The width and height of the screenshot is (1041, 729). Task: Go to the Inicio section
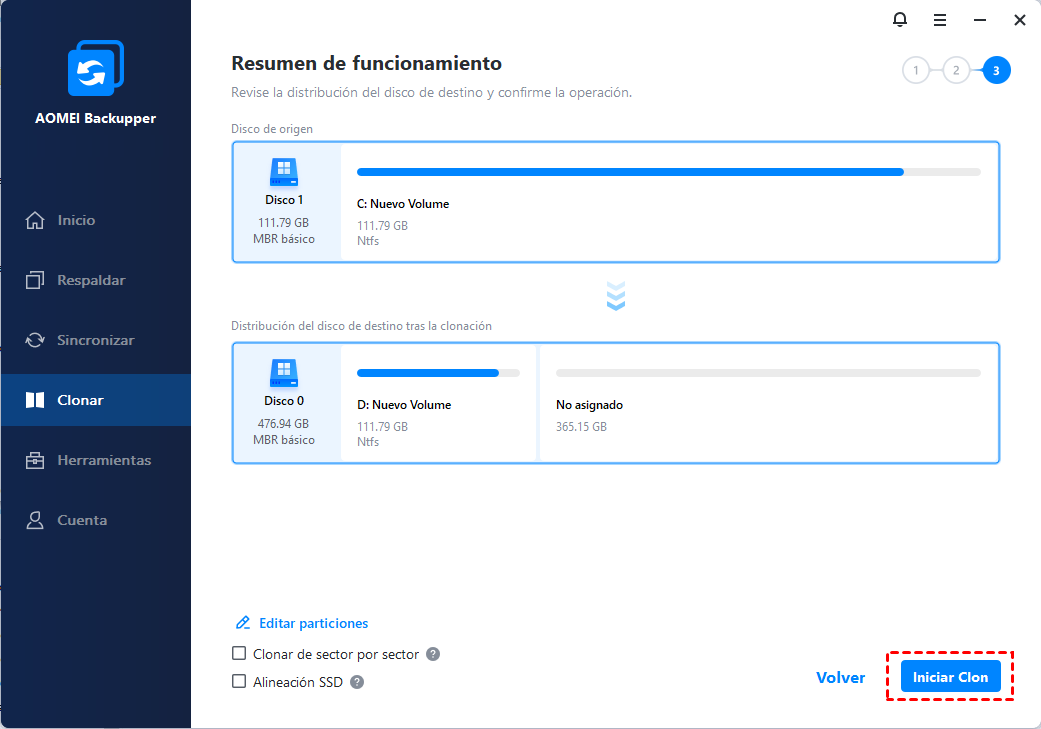tap(96, 220)
